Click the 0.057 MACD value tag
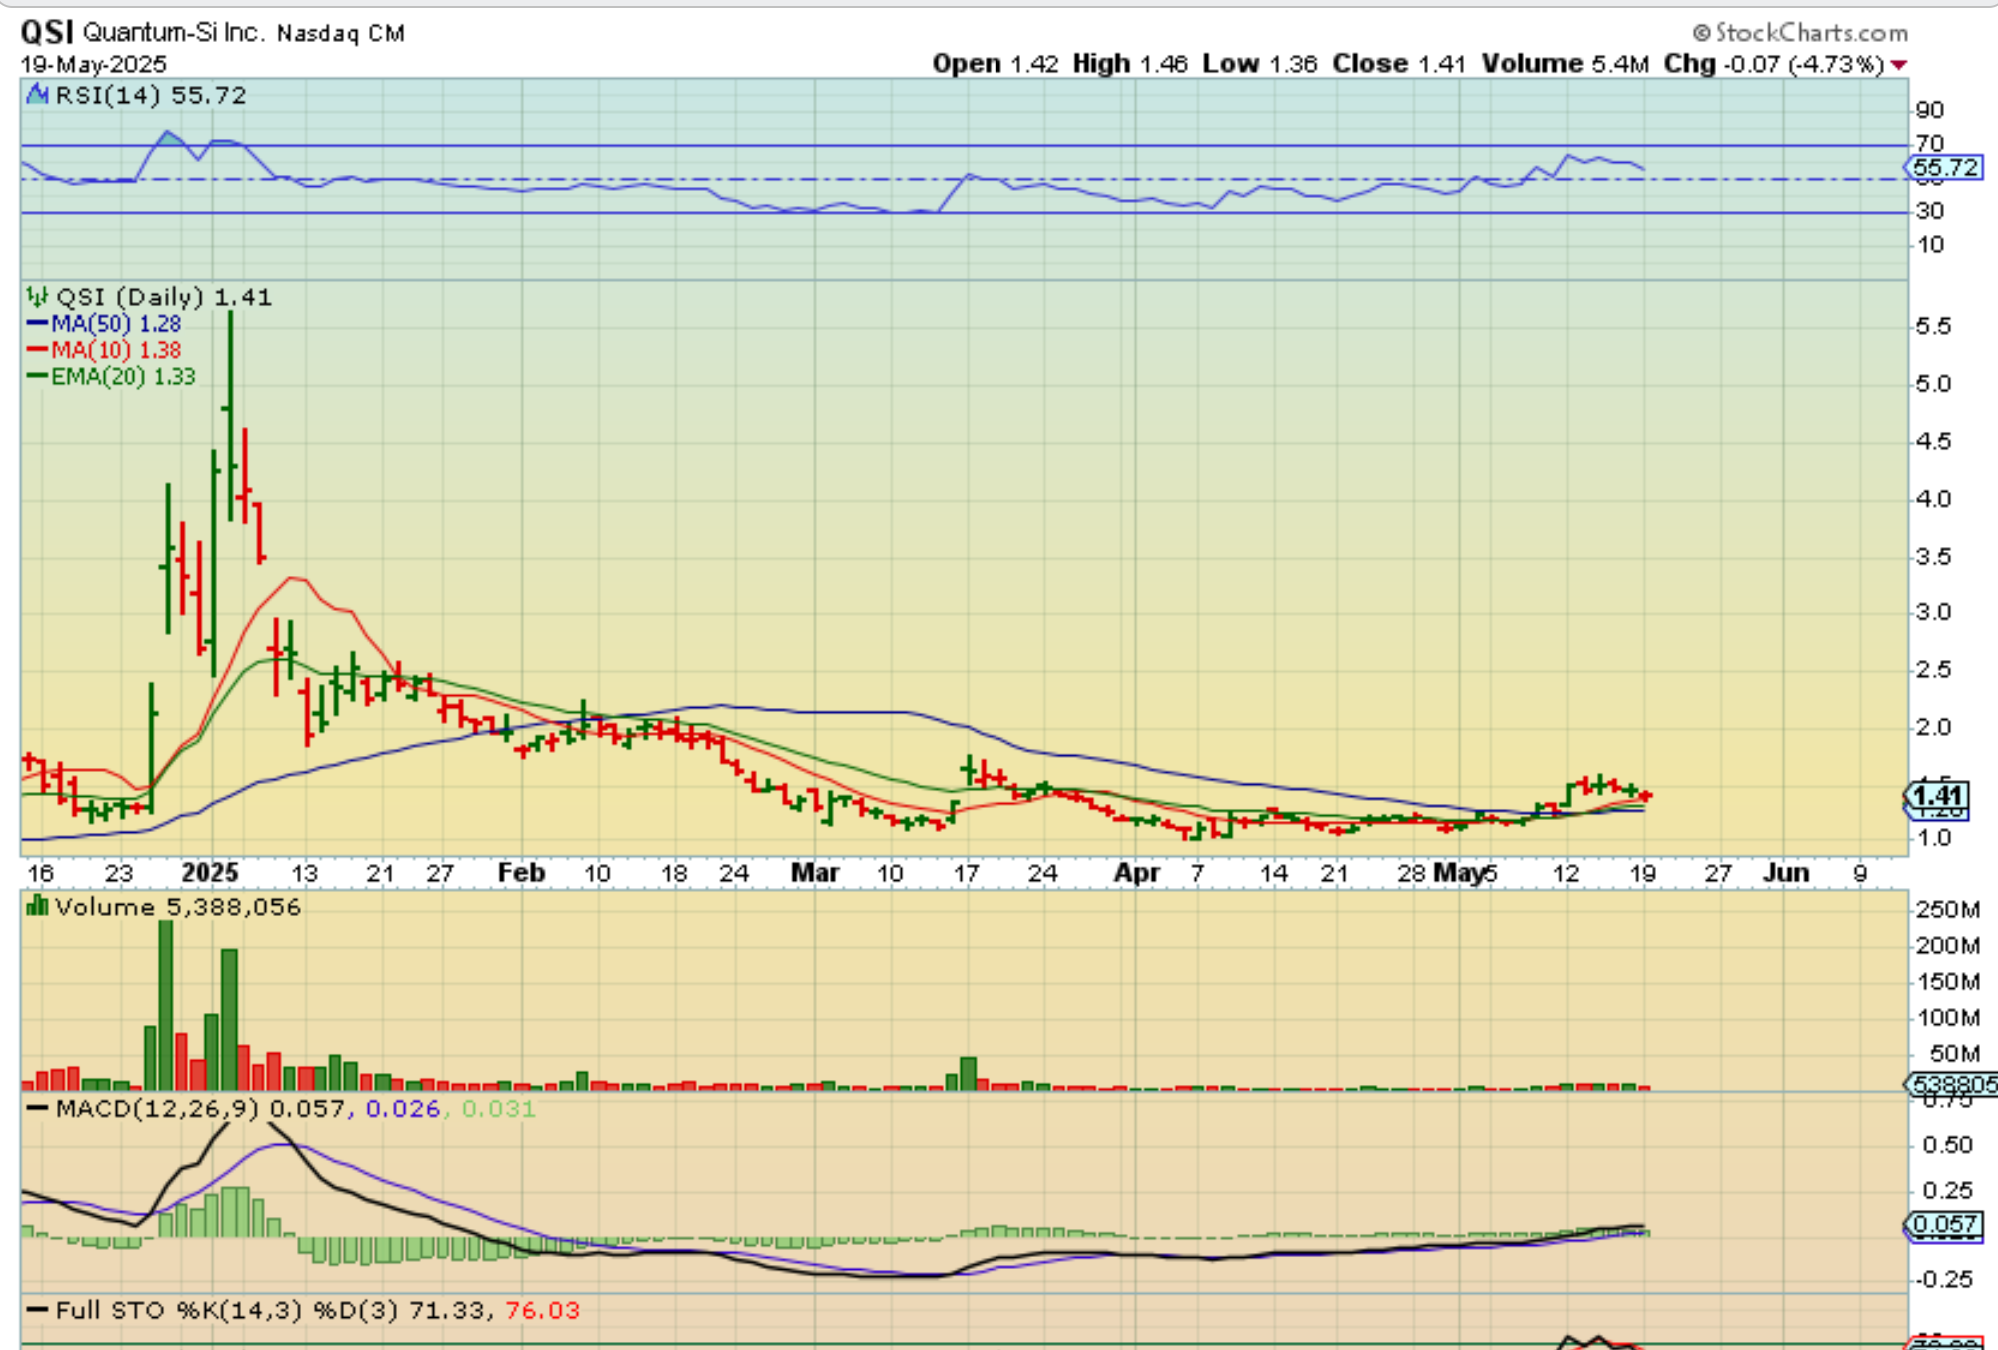1998x1350 pixels. (x=1944, y=1224)
